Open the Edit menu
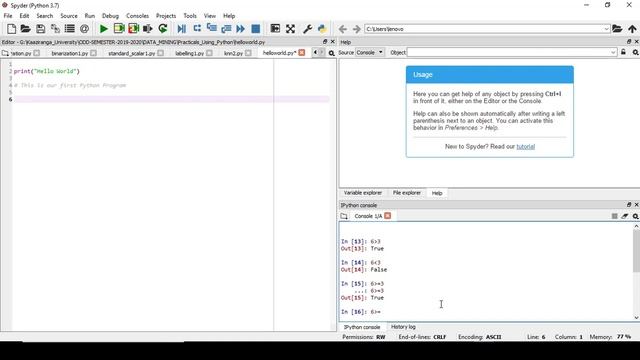Image resolution: width=640 pixels, height=360 pixels. [24, 16]
